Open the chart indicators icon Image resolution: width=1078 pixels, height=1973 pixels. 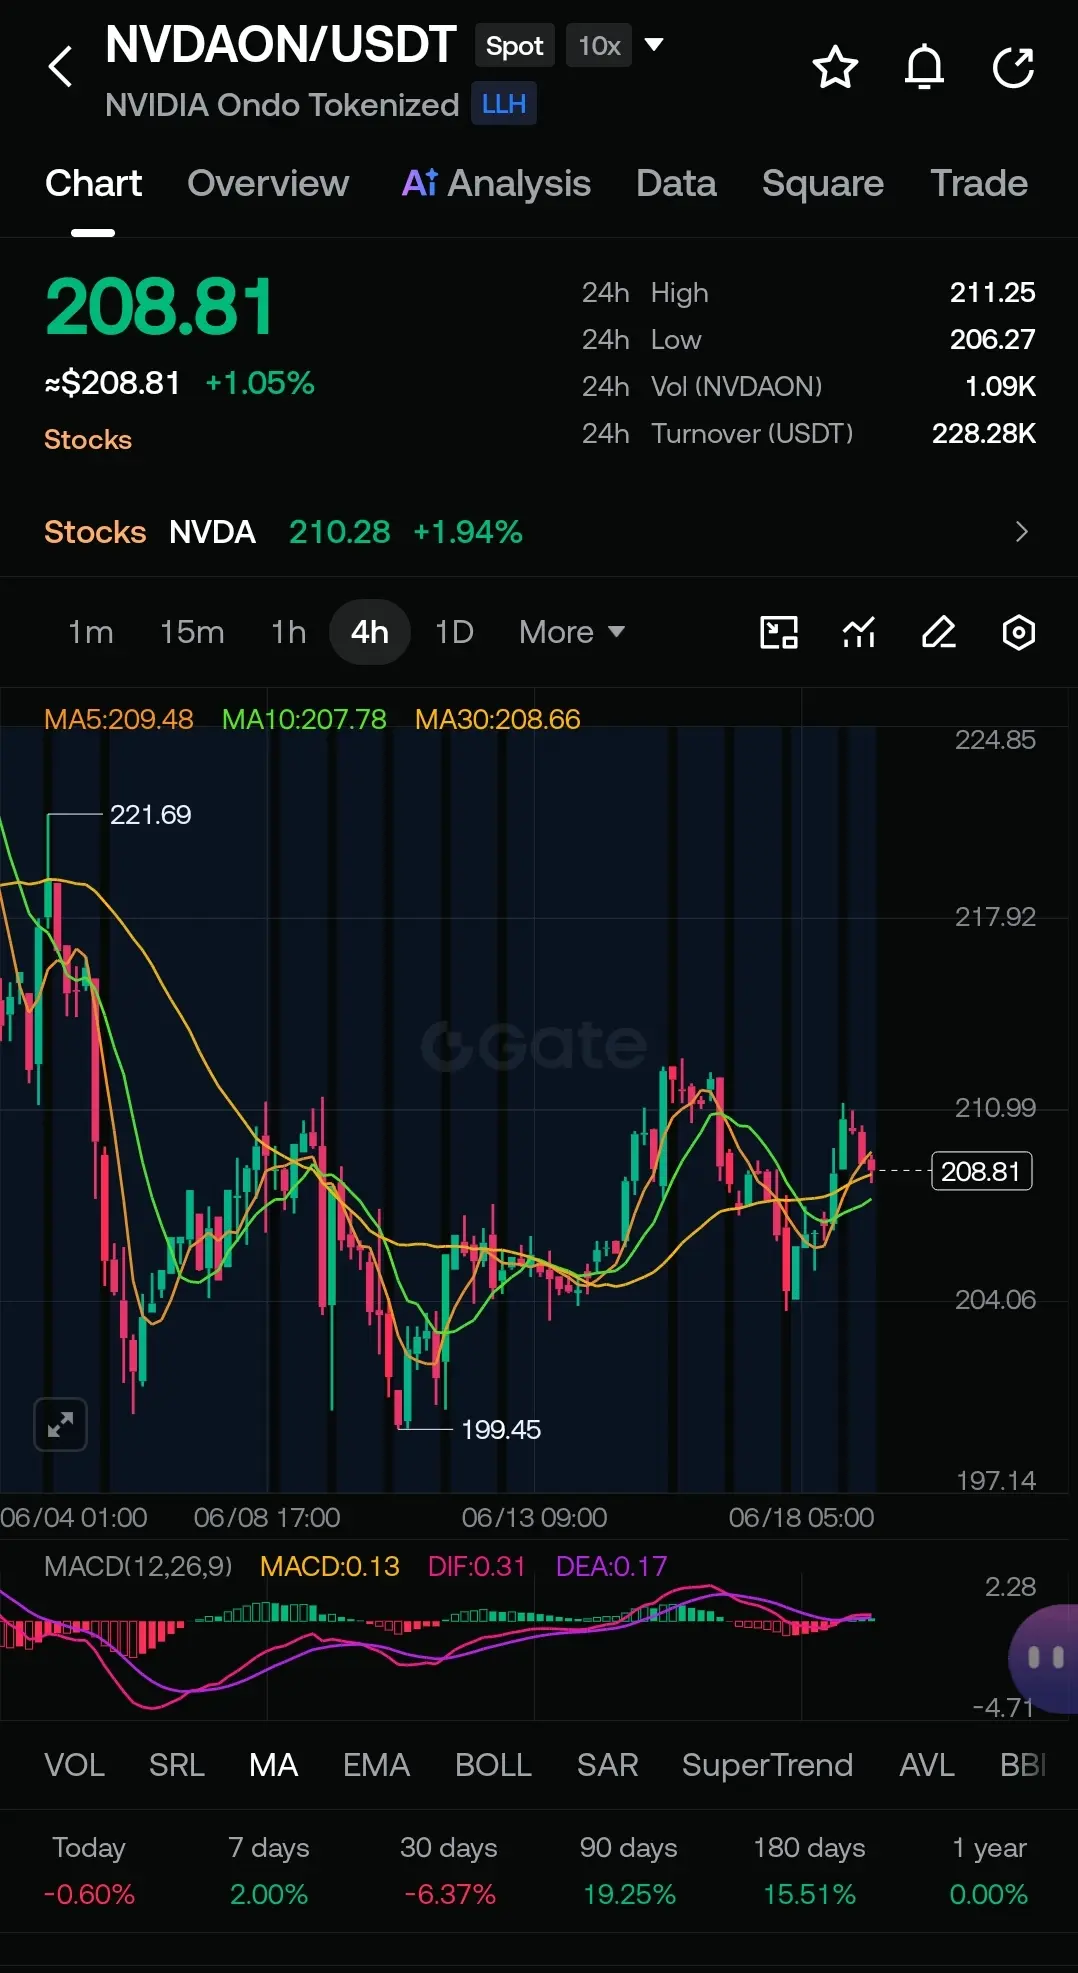click(859, 632)
